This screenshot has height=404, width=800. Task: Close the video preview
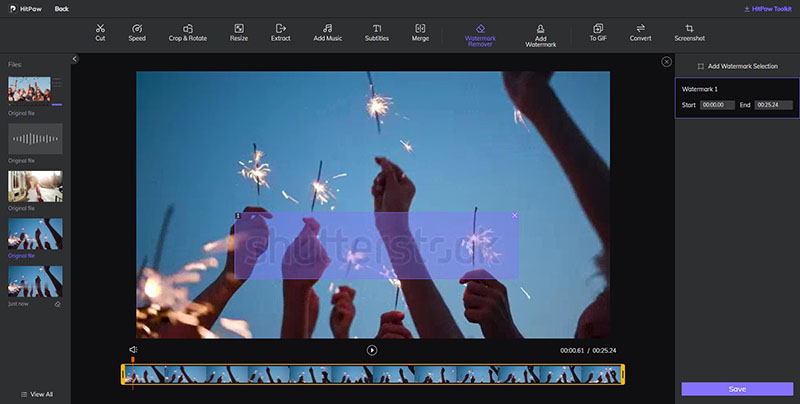tap(666, 61)
